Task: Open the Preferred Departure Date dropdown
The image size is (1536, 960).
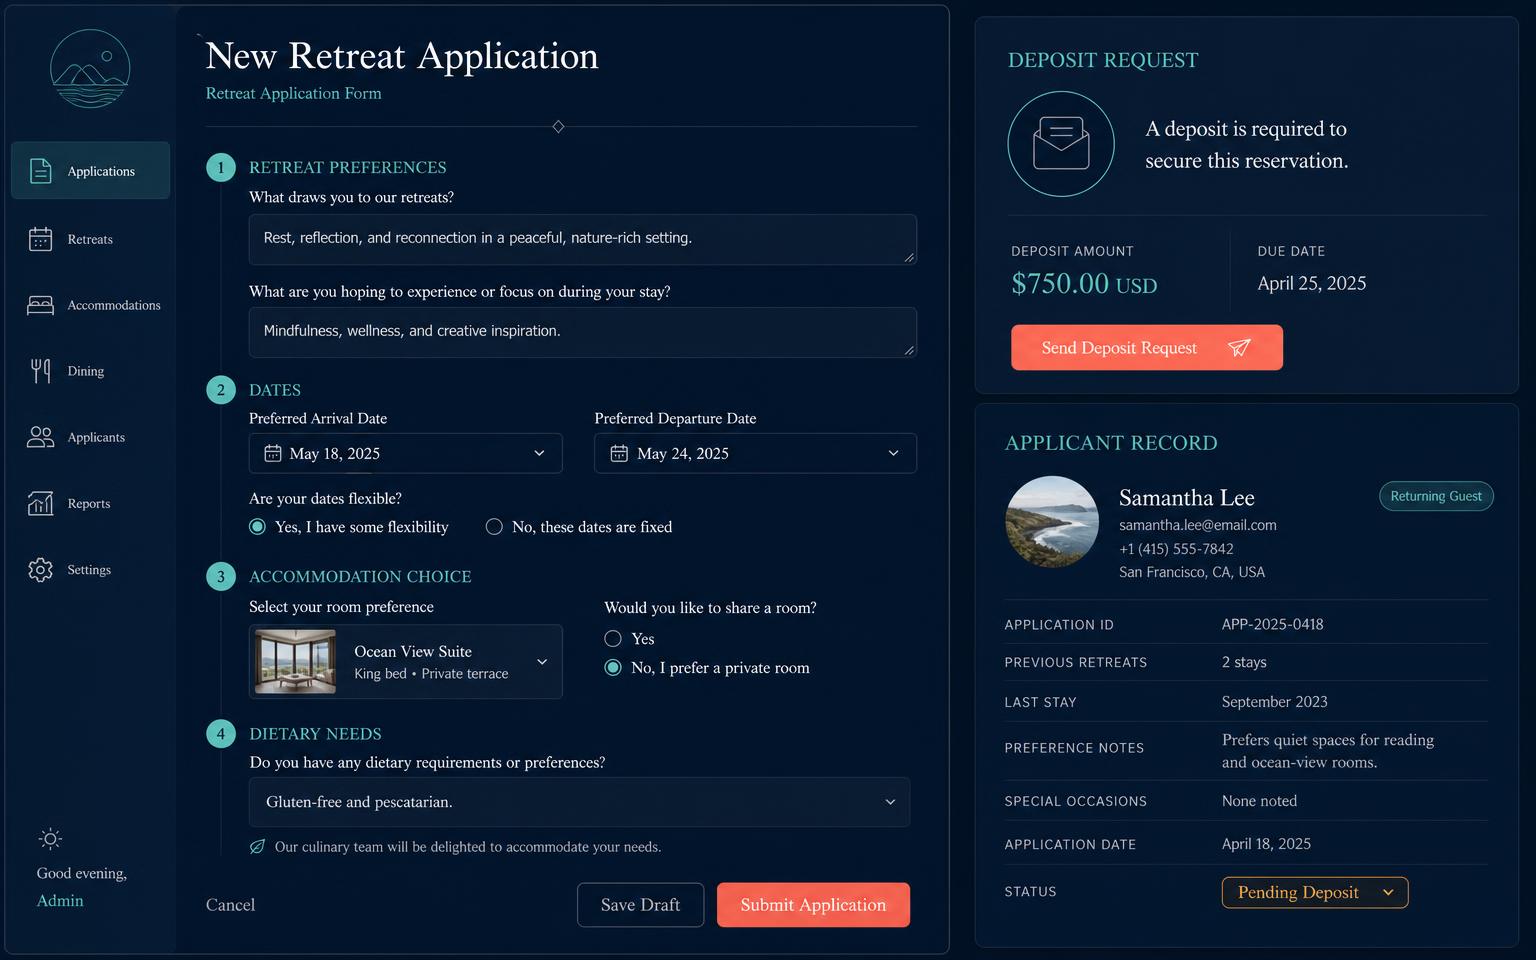Action: [755, 453]
